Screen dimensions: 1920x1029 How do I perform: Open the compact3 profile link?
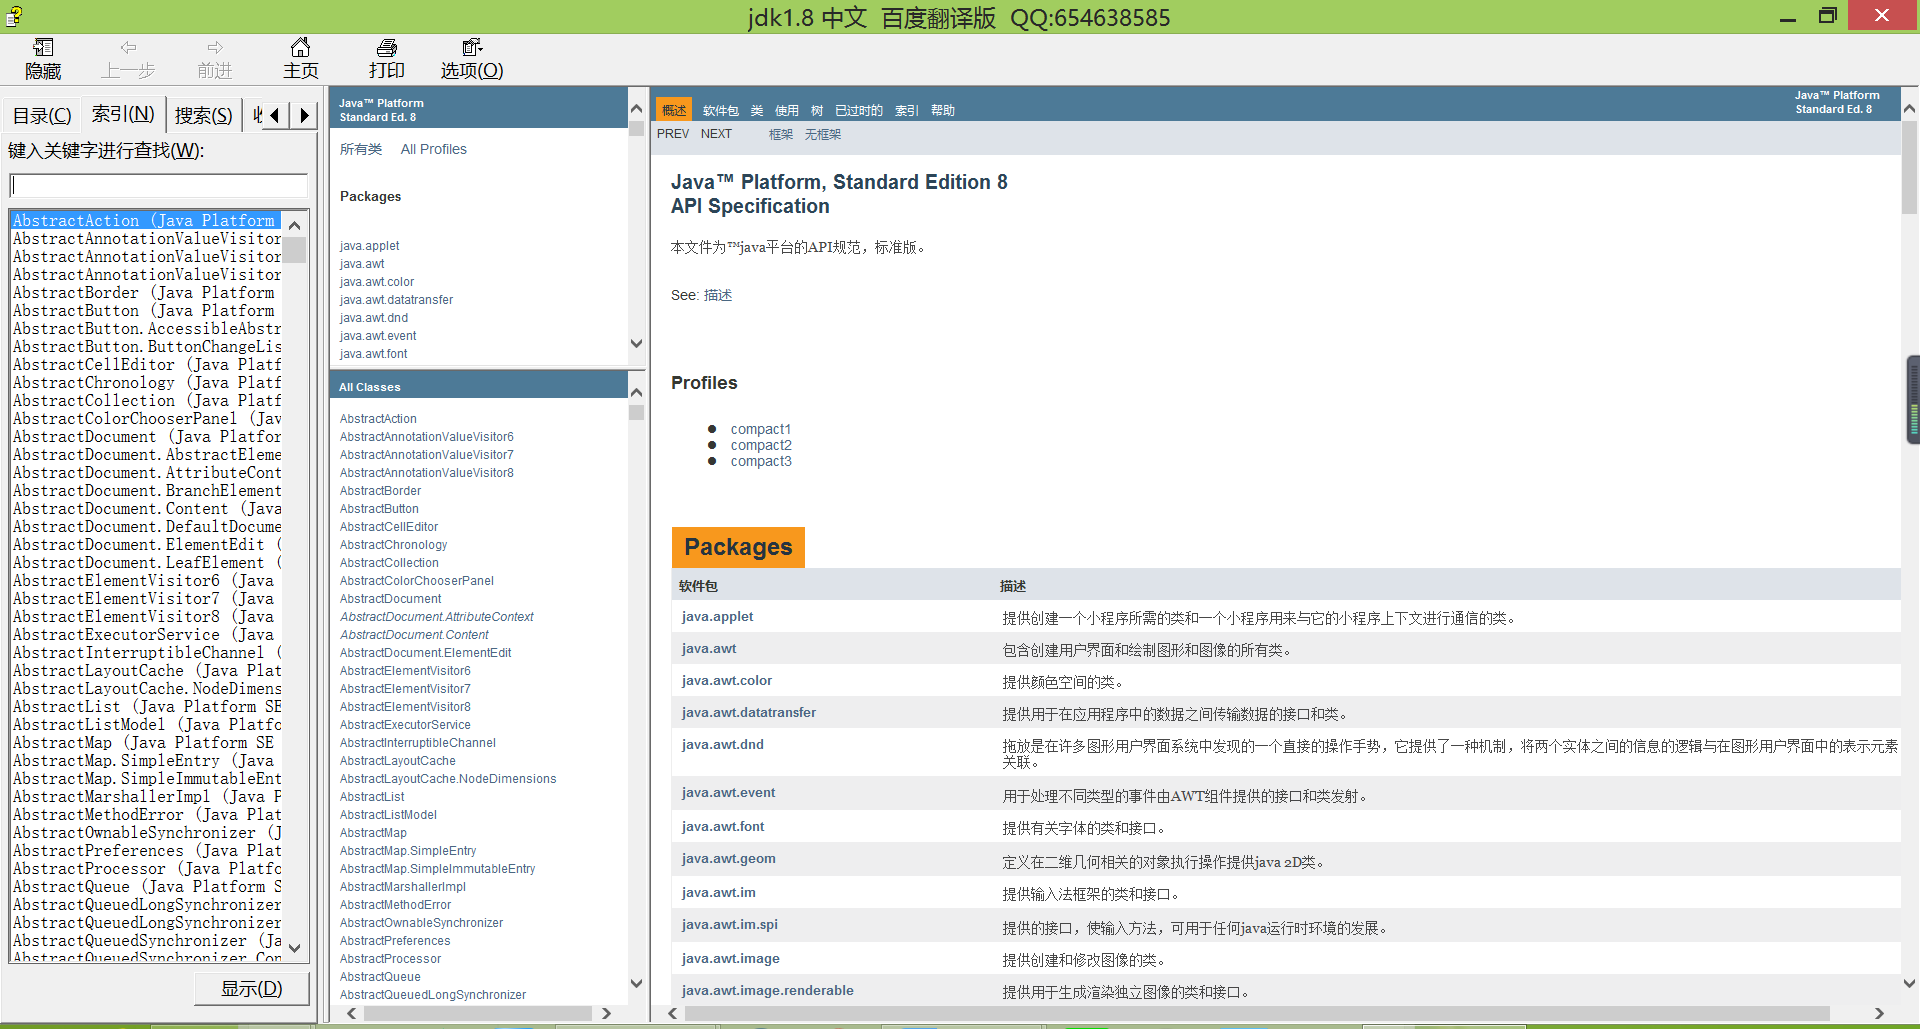coord(761,461)
